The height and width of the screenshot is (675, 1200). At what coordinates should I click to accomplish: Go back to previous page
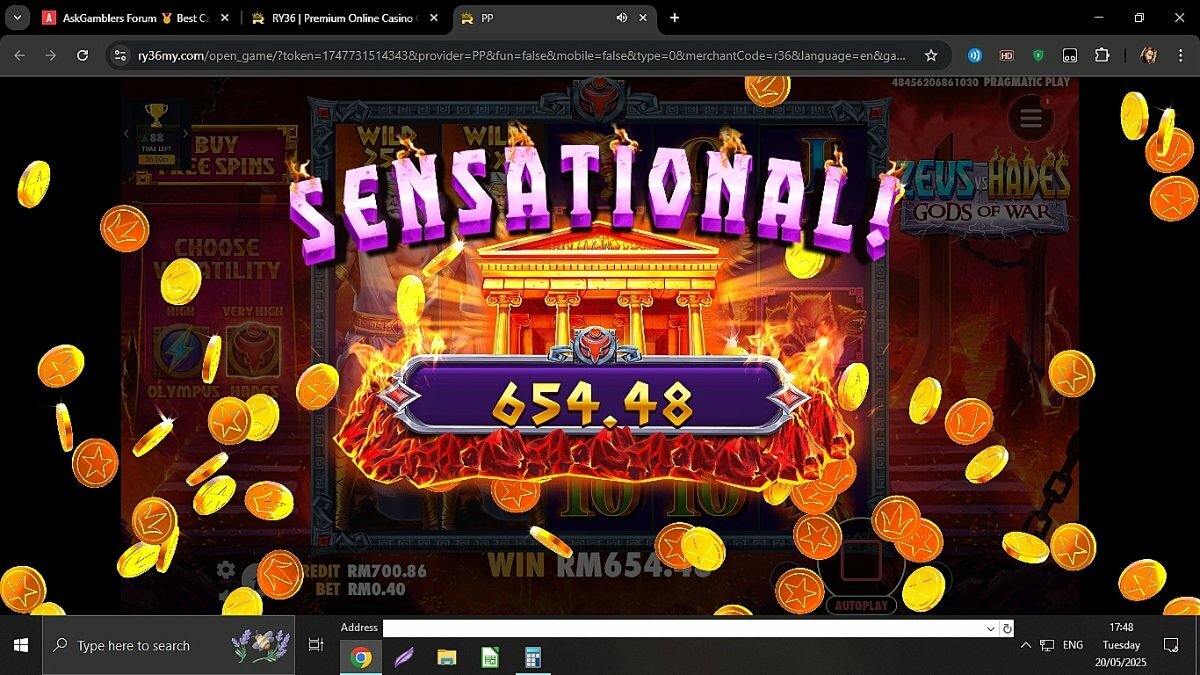click(x=19, y=56)
